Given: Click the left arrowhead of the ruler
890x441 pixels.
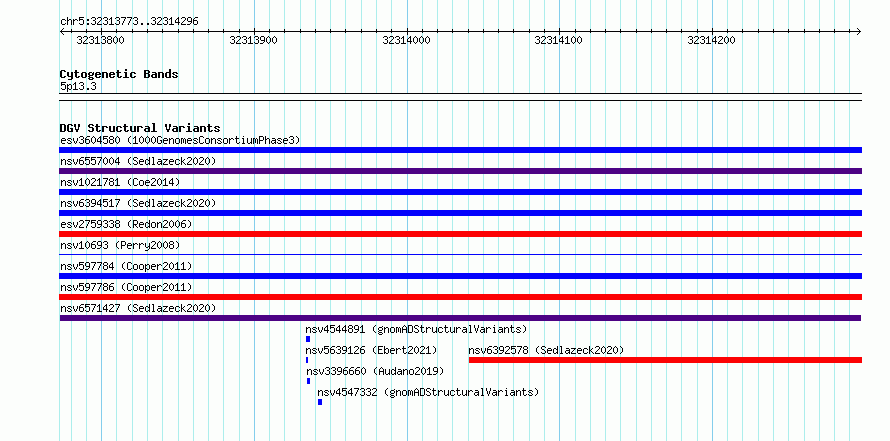Looking at the screenshot, I should pos(62,31).
